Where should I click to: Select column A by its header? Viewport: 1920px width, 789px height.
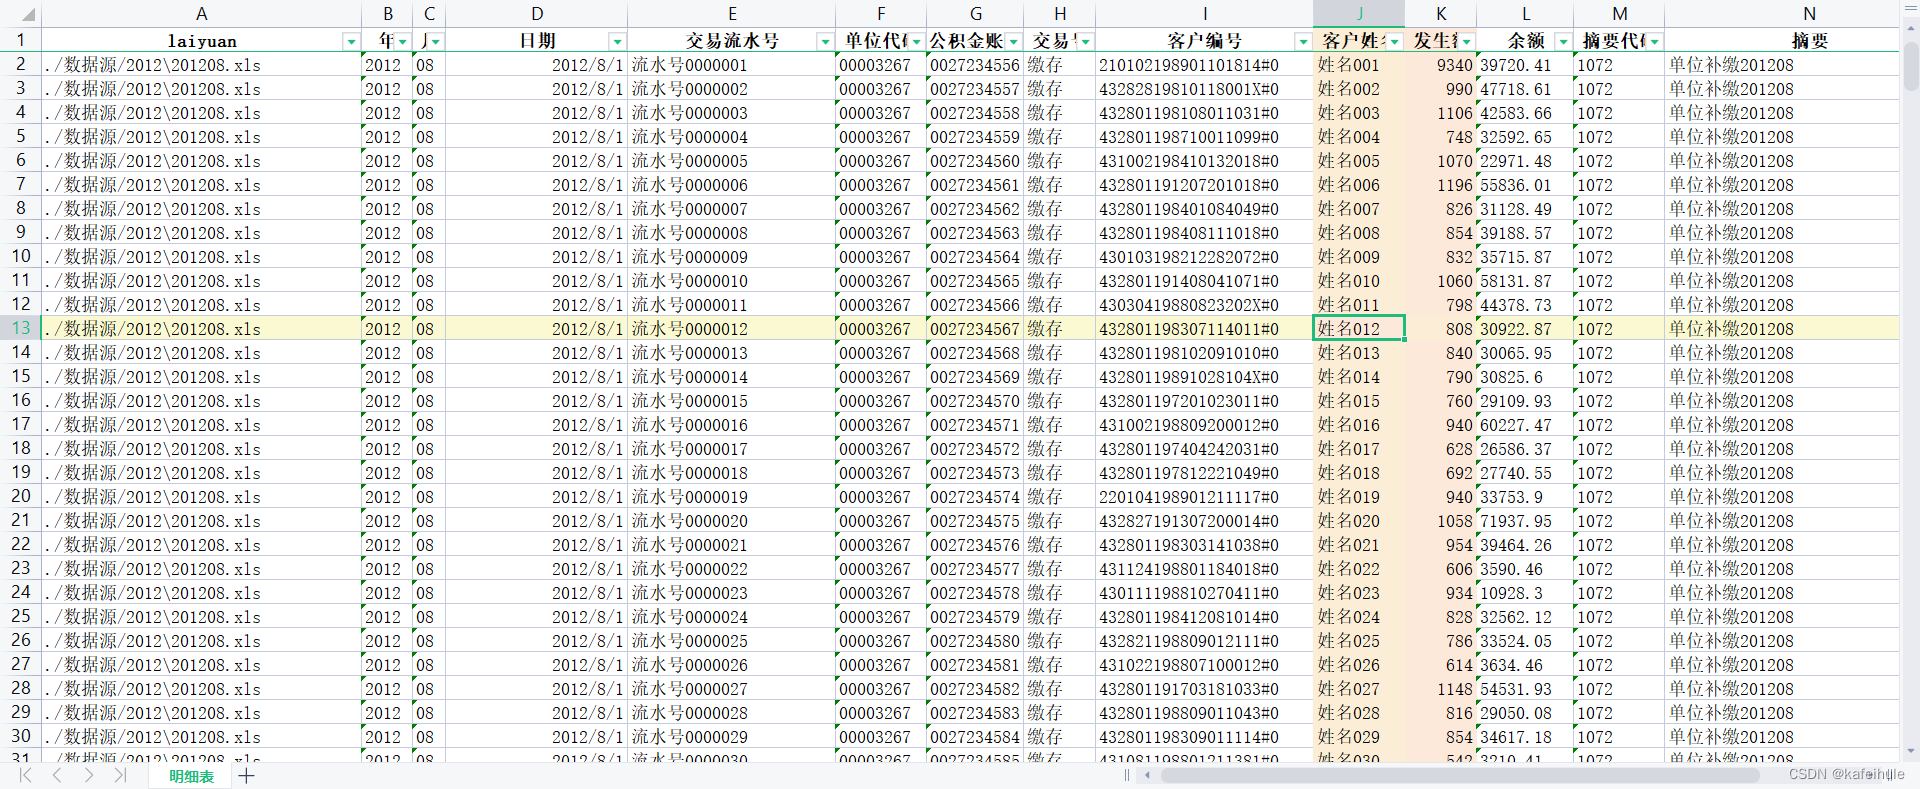pyautogui.click(x=201, y=14)
